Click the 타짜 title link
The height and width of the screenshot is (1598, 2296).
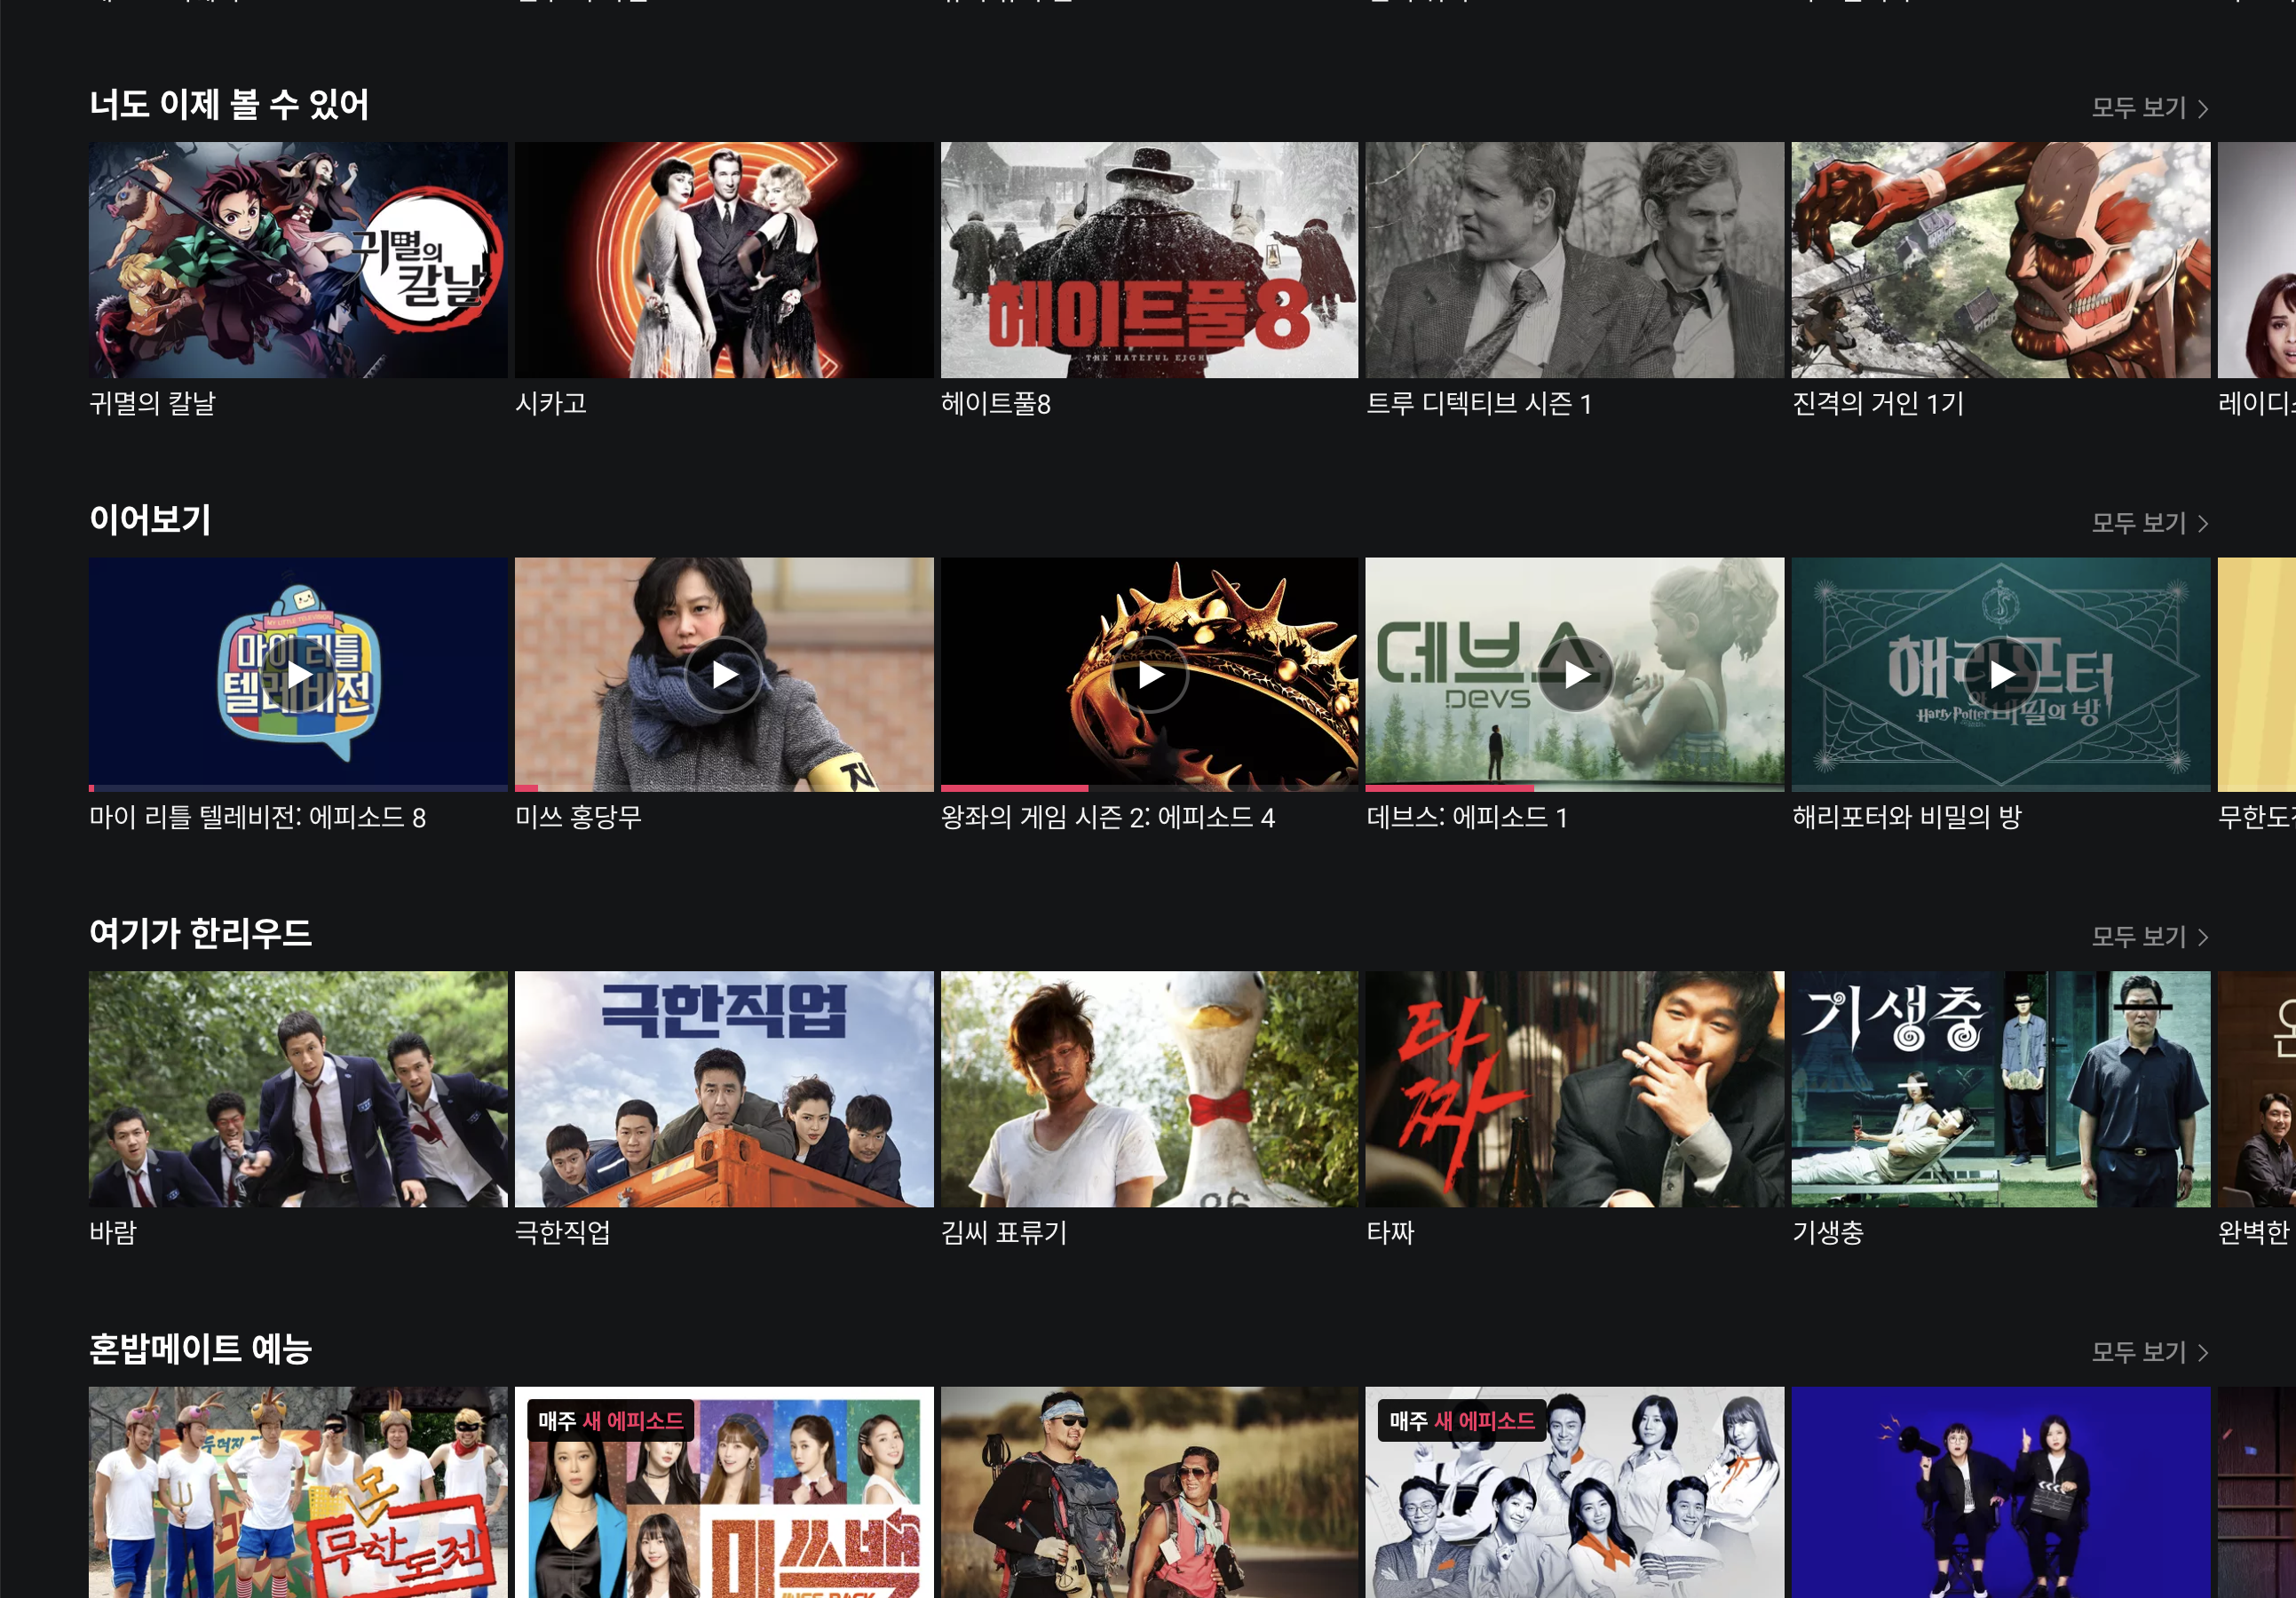tap(1390, 1233)
